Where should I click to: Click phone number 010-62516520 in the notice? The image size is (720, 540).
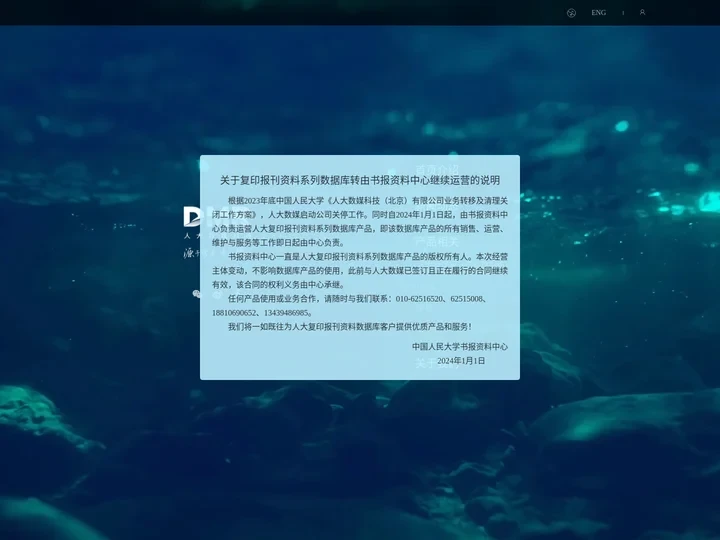(419, 299)
